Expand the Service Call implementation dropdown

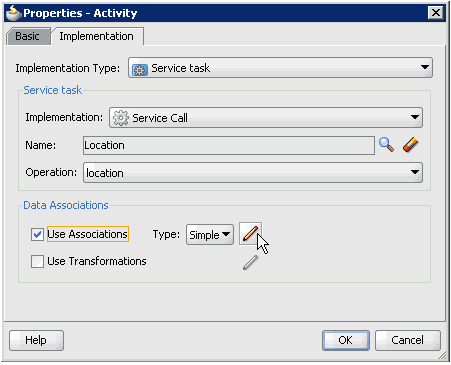(x=266, y=117)
